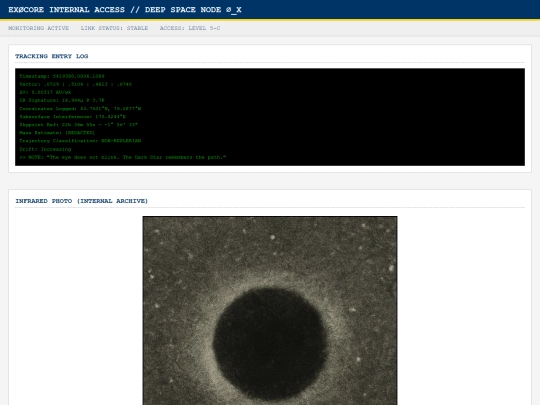Click the Subsurface Interference entry
The image size is (540, 405).
click(x=73, y=116)
